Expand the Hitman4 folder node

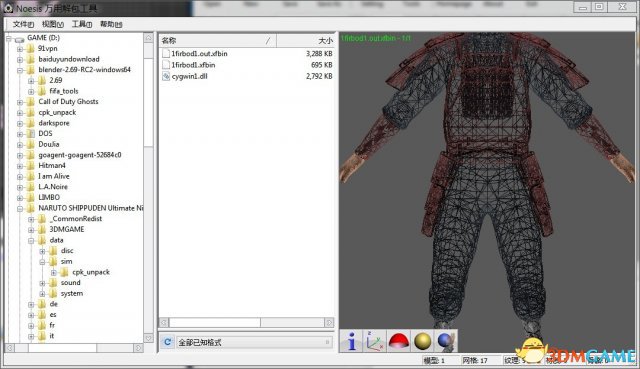[20, 166]
